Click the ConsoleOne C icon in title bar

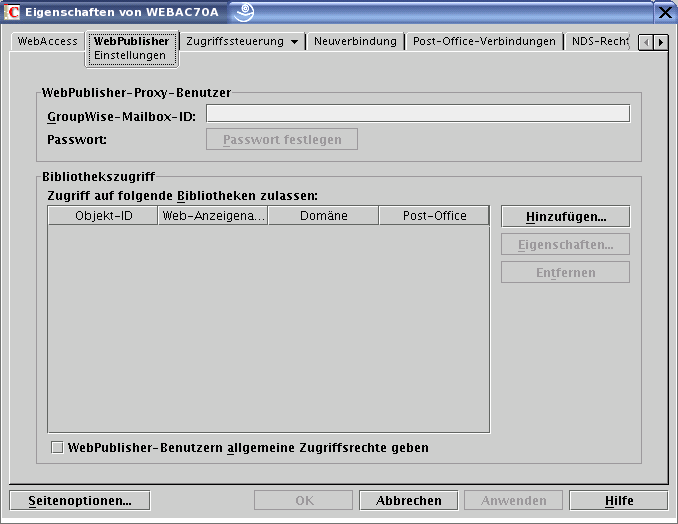click(12, 12)
